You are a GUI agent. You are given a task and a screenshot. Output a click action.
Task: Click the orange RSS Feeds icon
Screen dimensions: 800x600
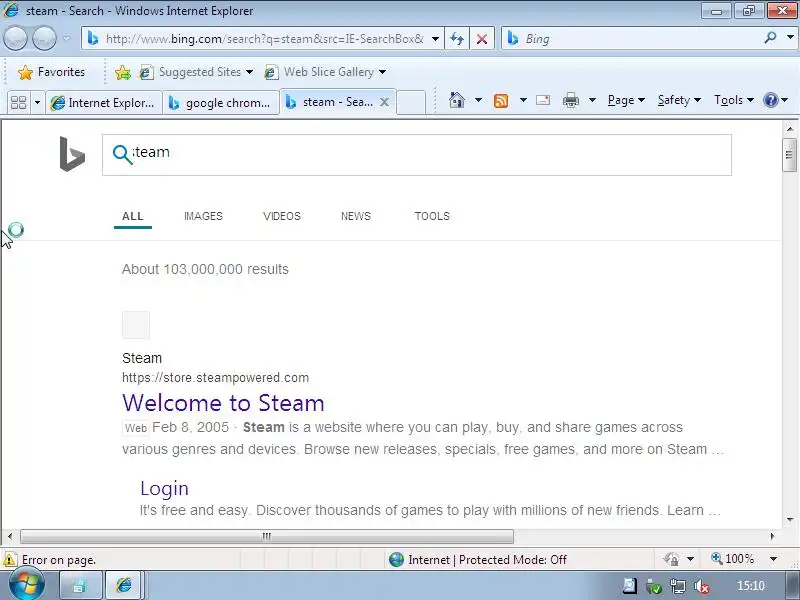tap(501, 101)
